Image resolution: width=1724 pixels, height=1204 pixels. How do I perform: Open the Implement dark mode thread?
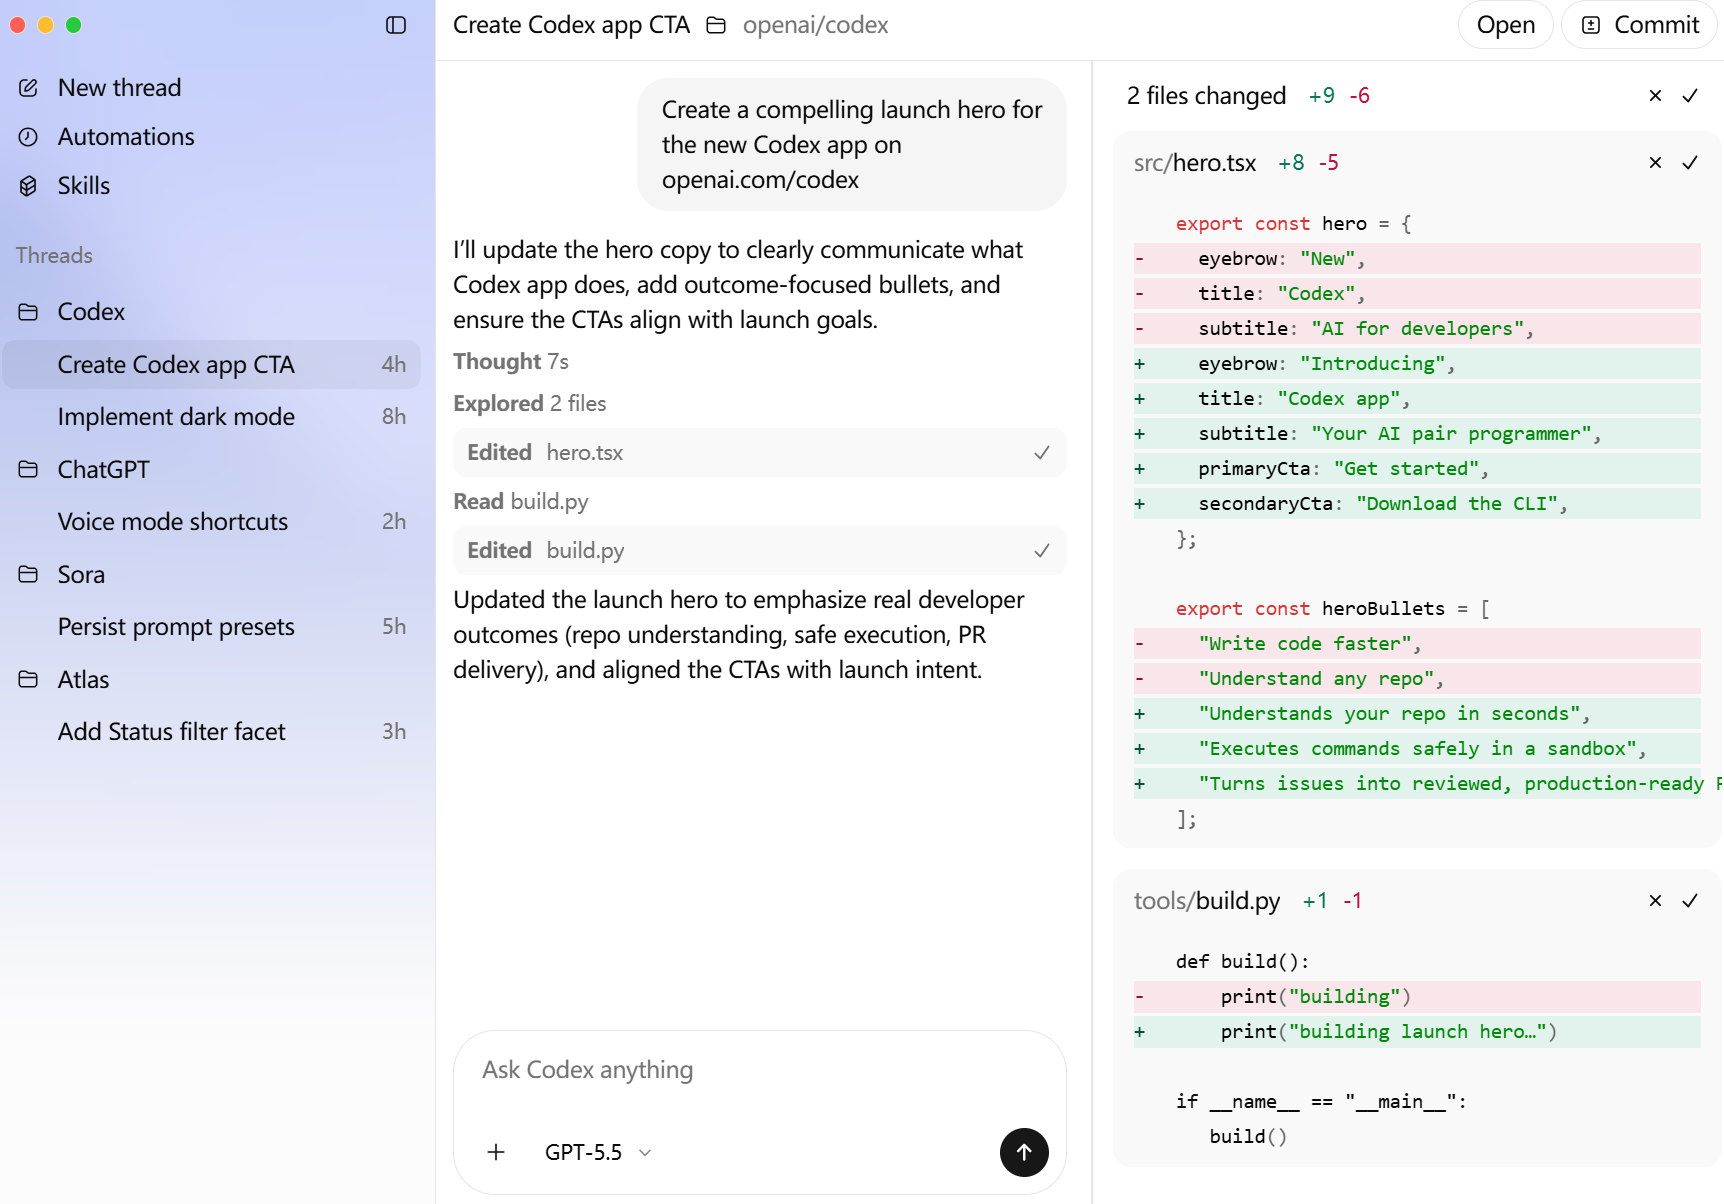[x=211, y=417]
